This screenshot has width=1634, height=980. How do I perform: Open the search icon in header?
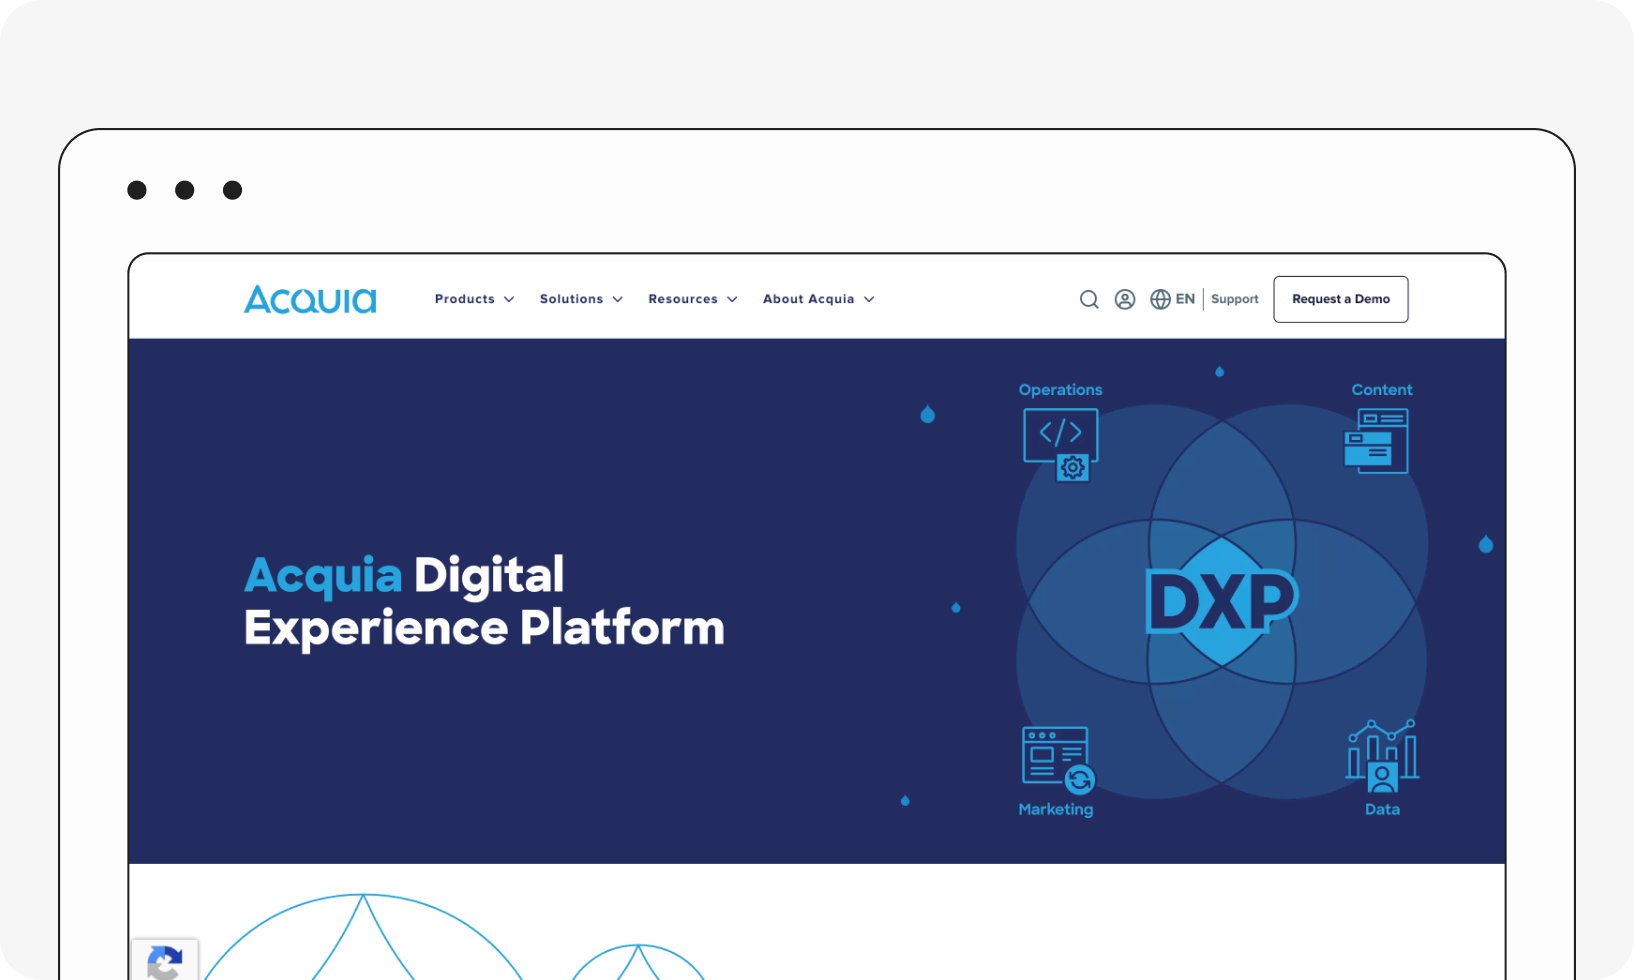tap(1089, 299)
